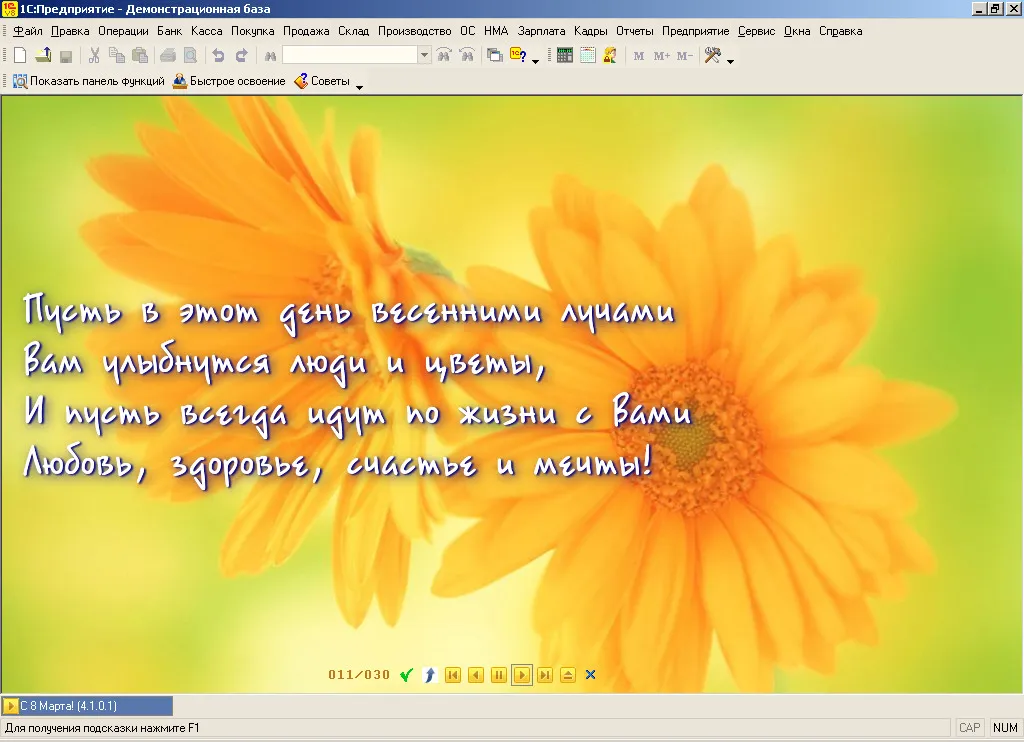
Task: Expand the search field dropdown arrow
Action: pos(424,56)
